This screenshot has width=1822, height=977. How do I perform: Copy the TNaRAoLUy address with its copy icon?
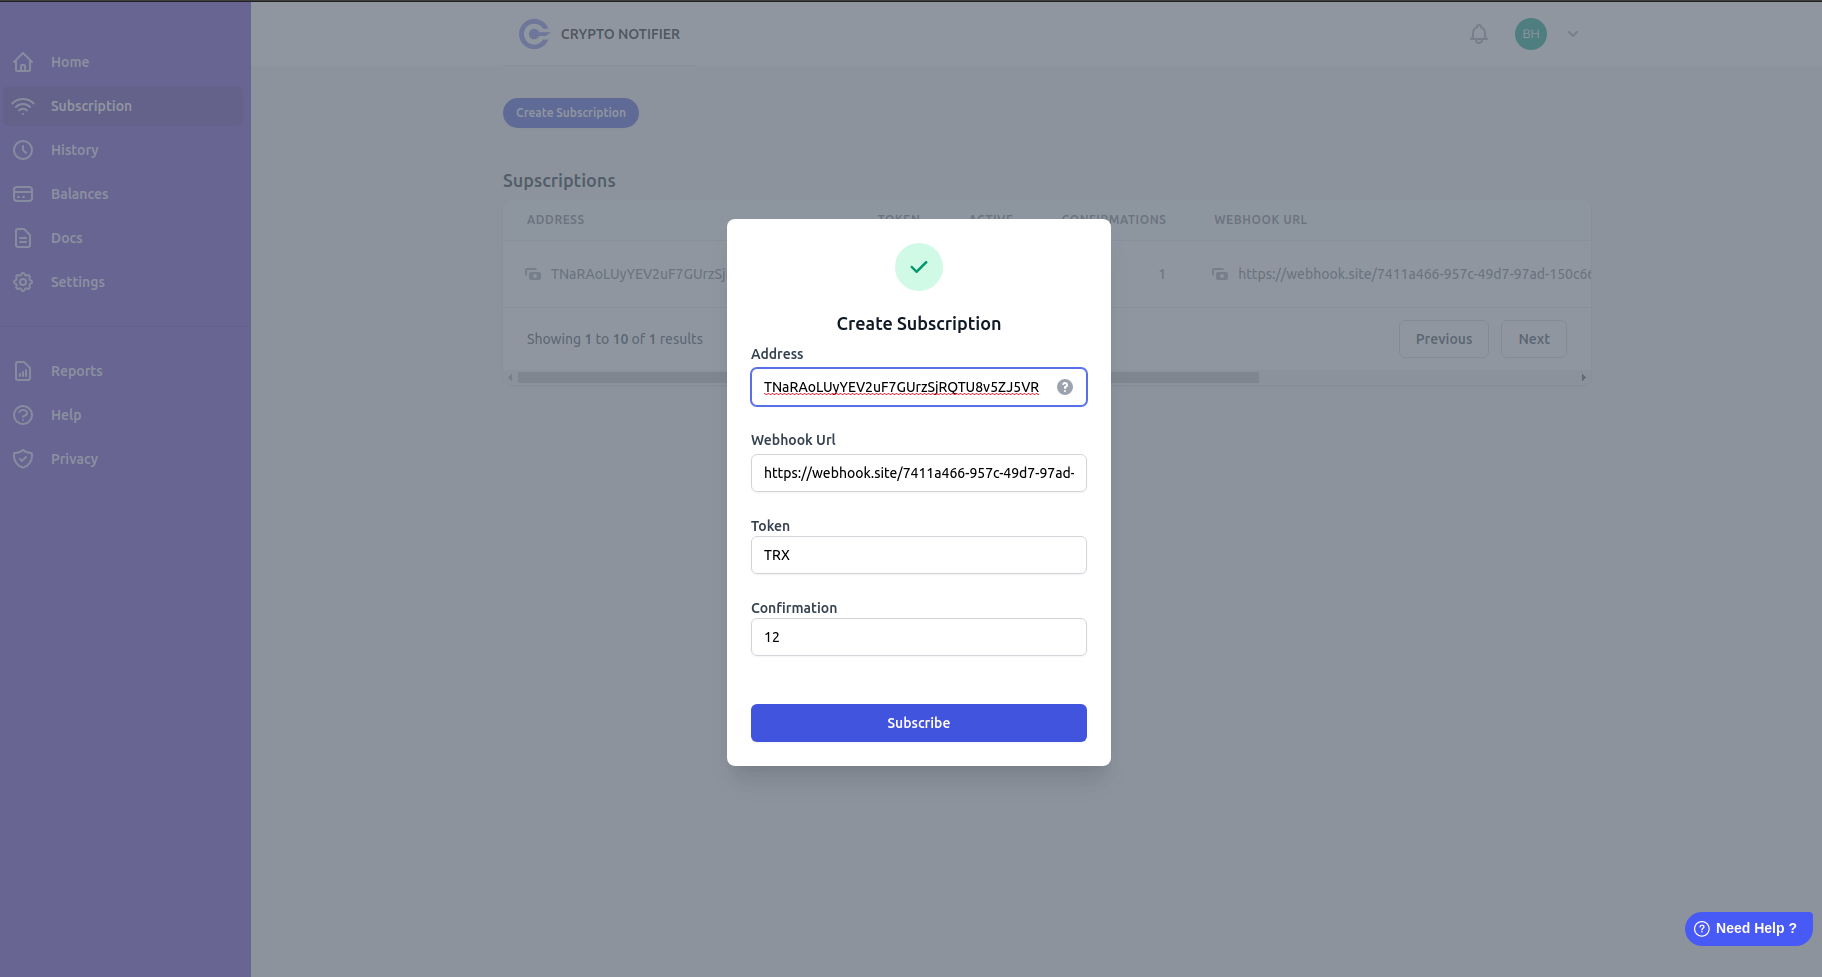pyautogui.click(x=532, y=273)
